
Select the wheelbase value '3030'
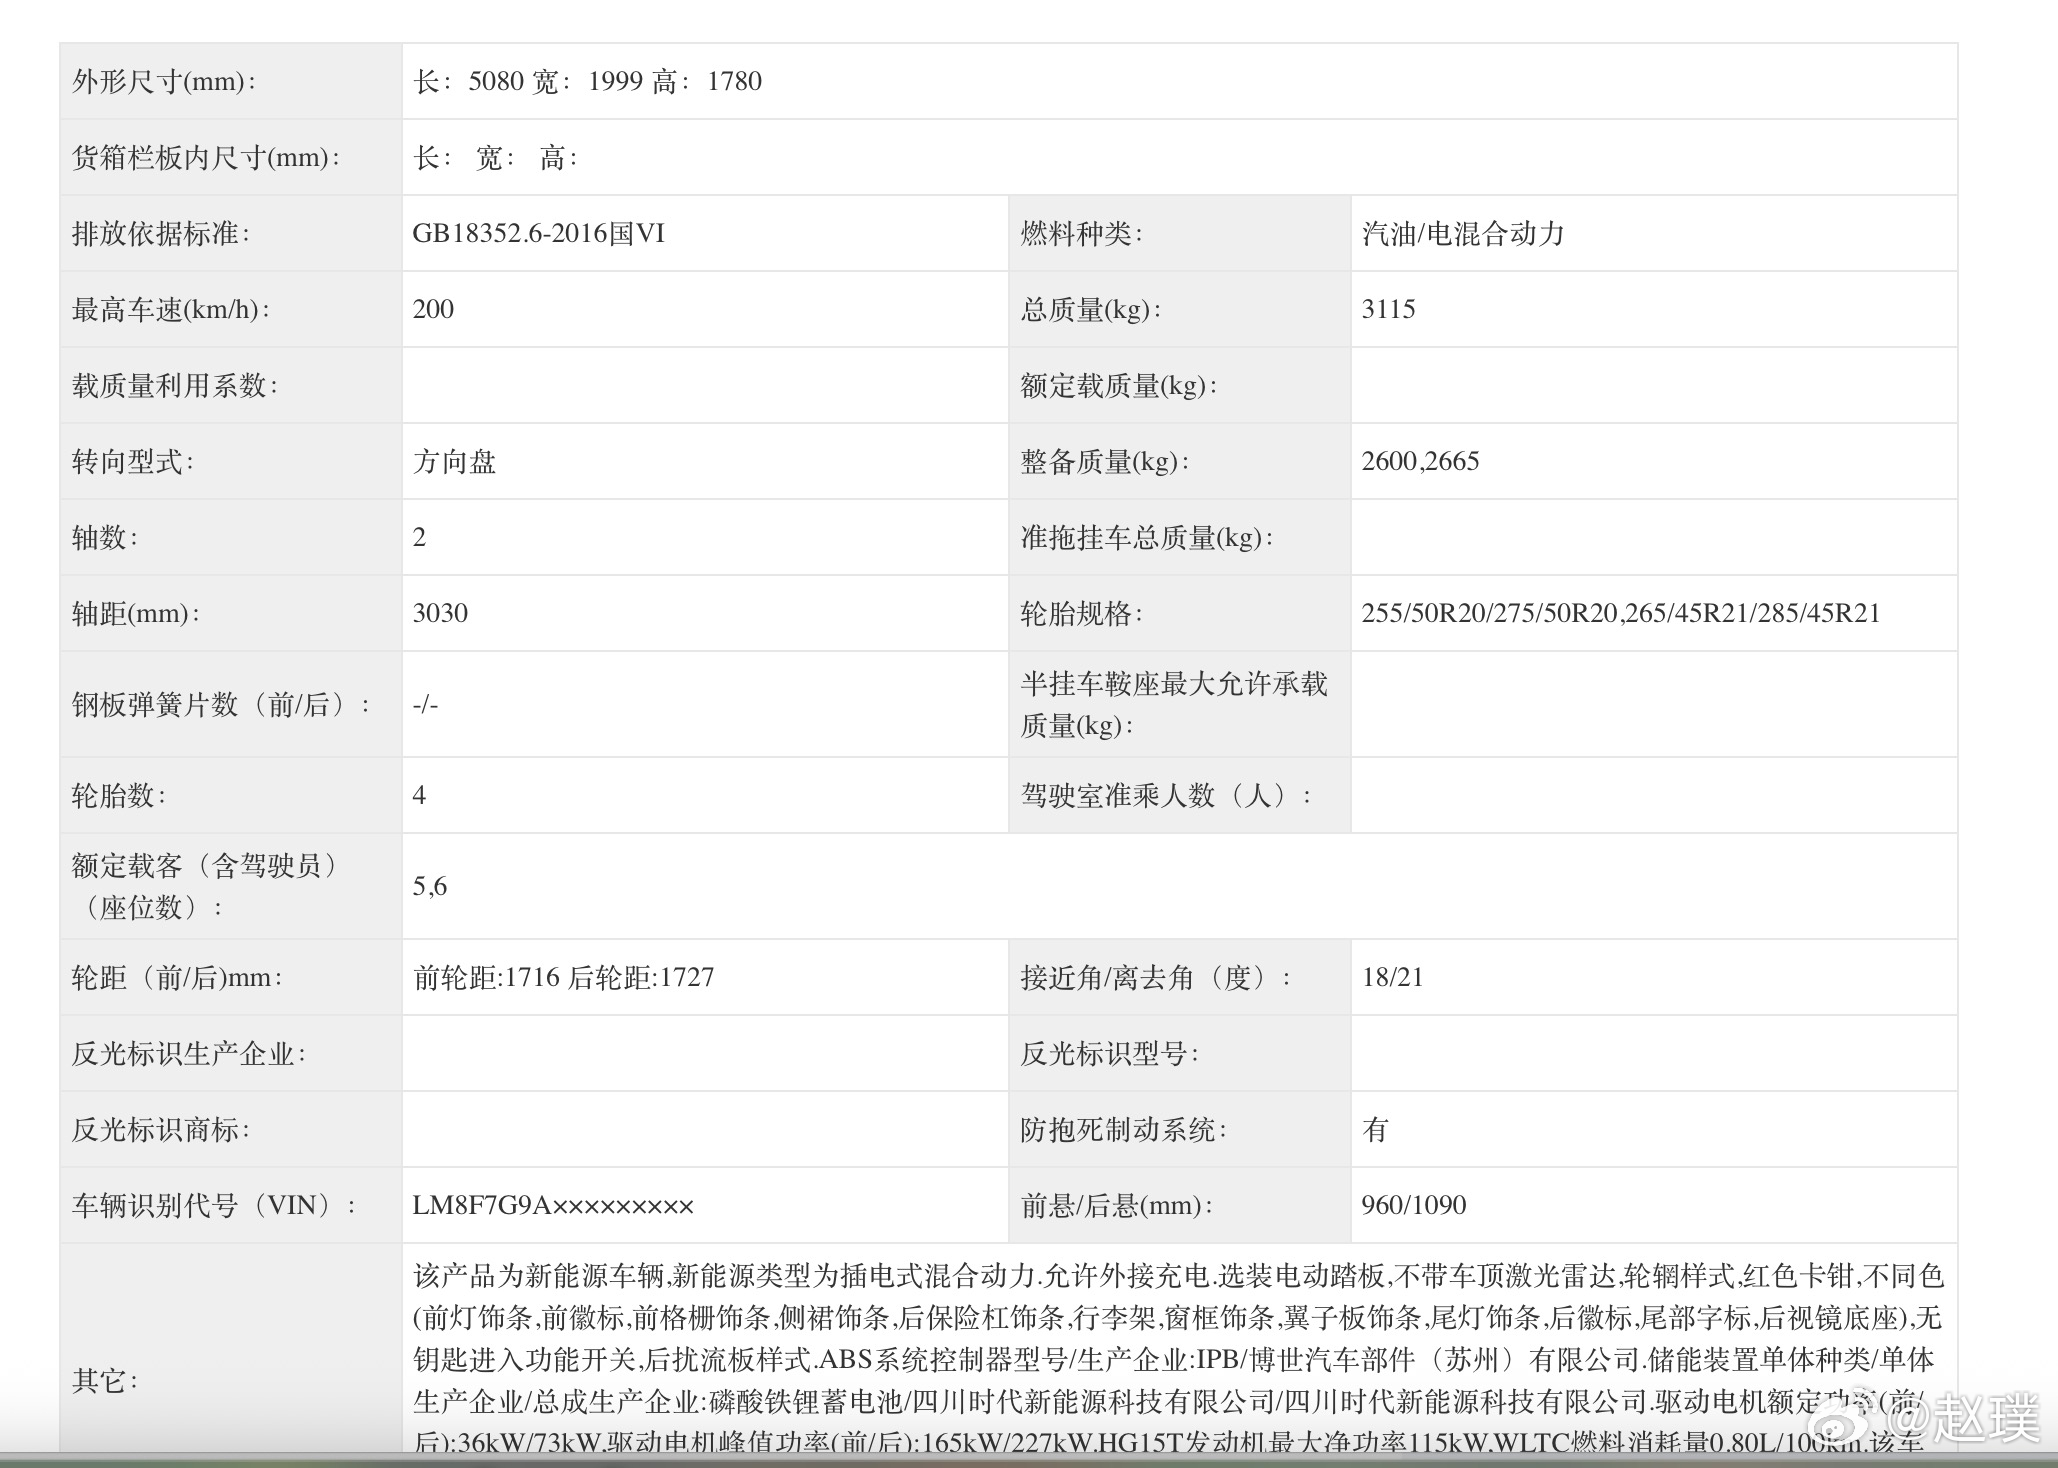[x=440, y=613]
